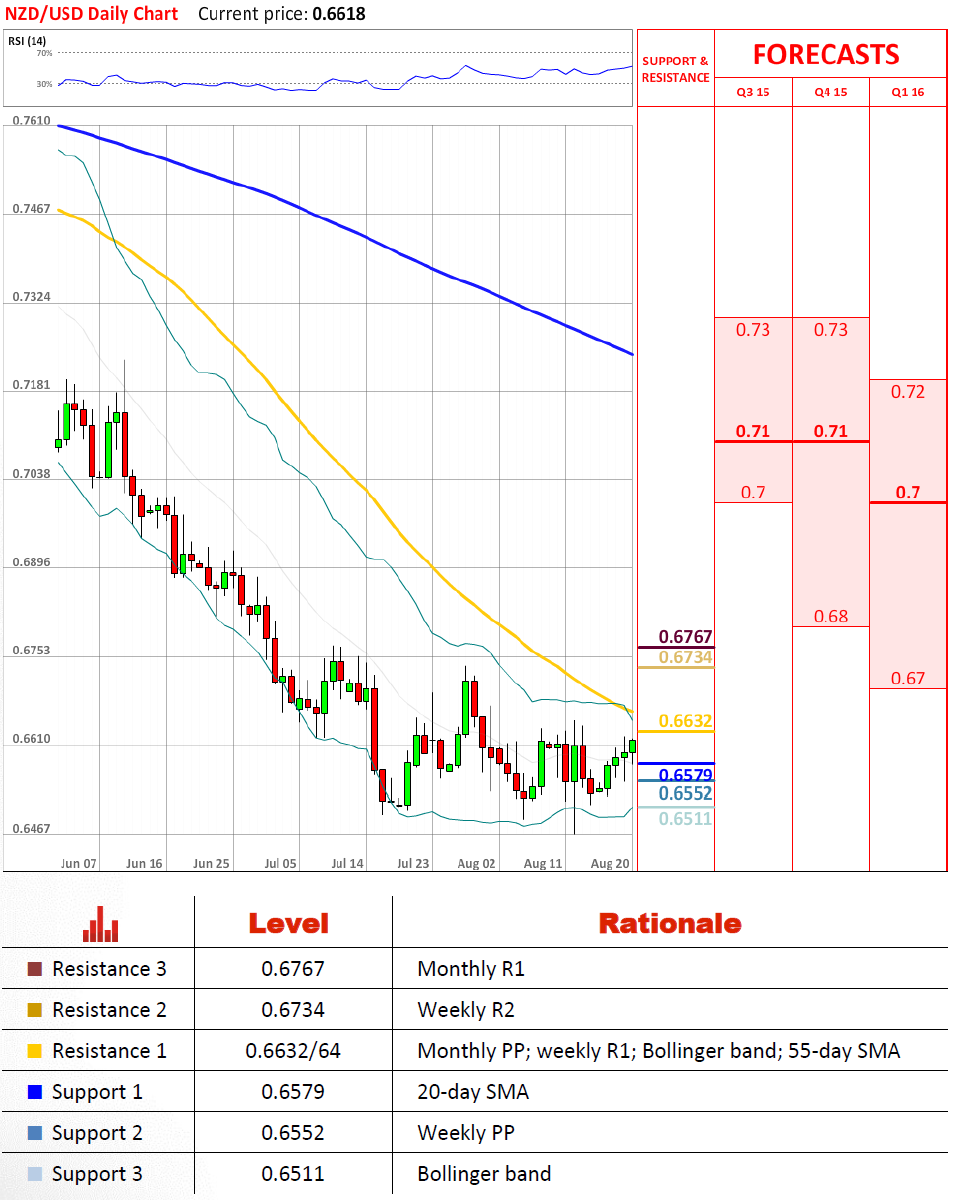The height and width of the screenshot is (1200, 963).
Task: Click the 0.6511 cell in the Level column
Action: pos(293,1174)
